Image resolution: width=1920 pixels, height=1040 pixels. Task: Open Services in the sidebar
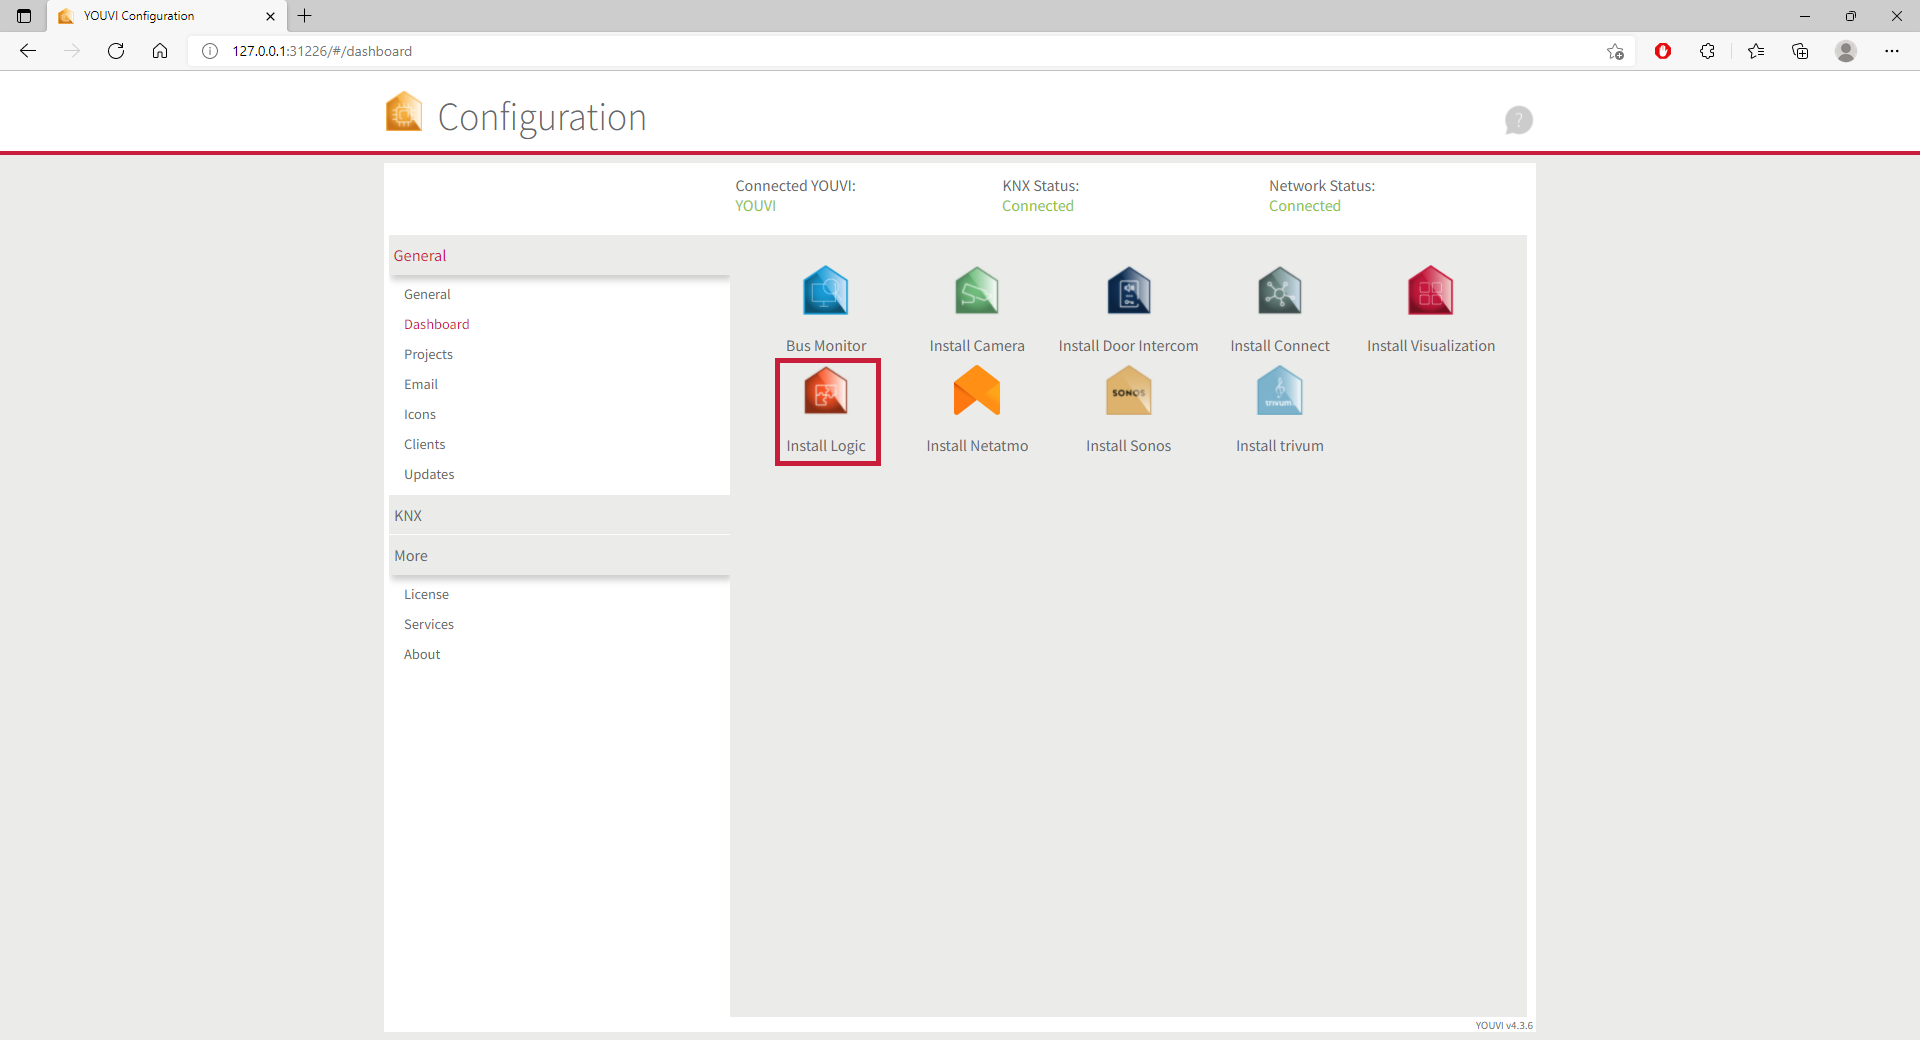[429, 624]
